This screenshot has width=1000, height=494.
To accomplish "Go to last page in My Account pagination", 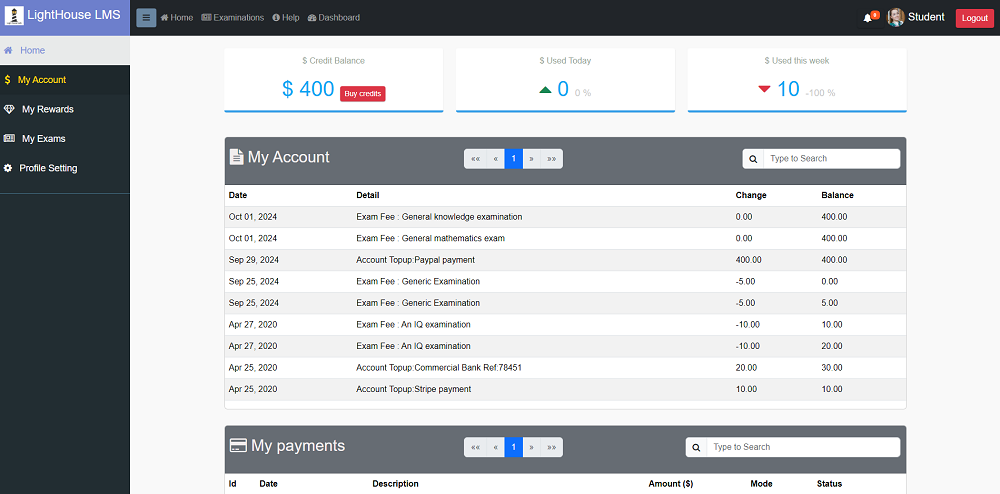I will [x=551, y=159].
